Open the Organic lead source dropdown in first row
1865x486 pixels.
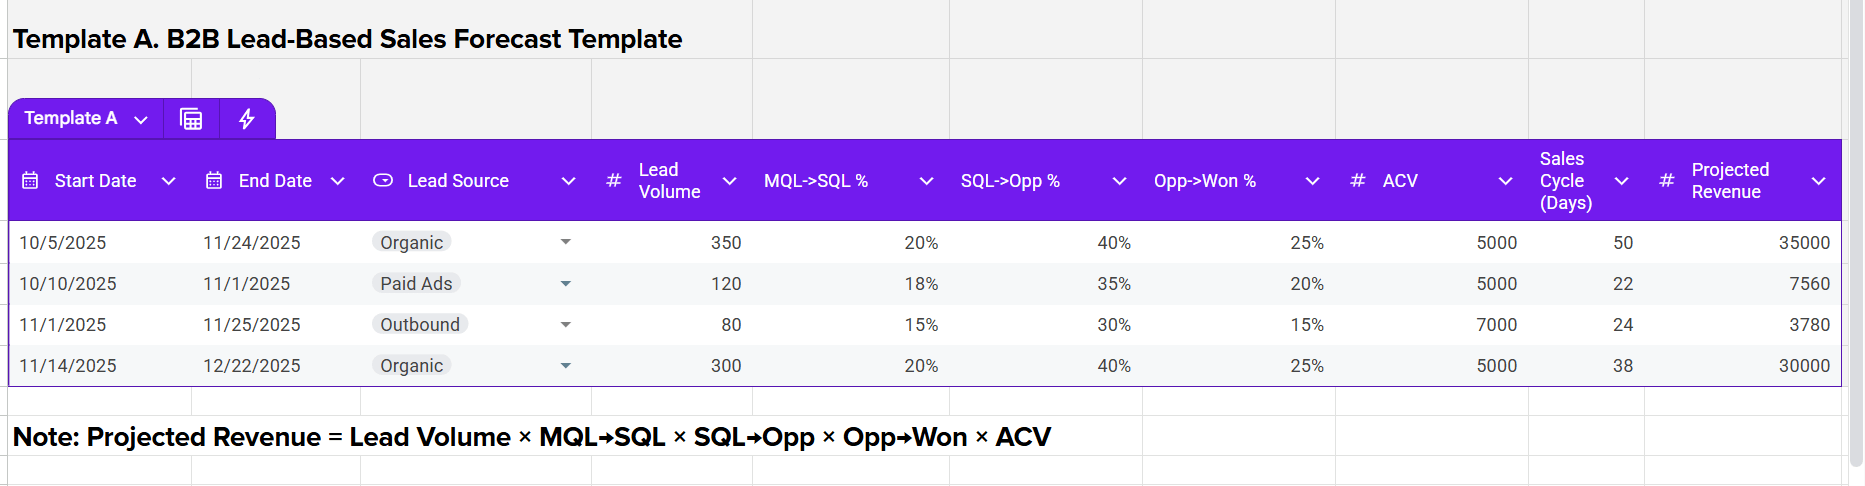566,242
